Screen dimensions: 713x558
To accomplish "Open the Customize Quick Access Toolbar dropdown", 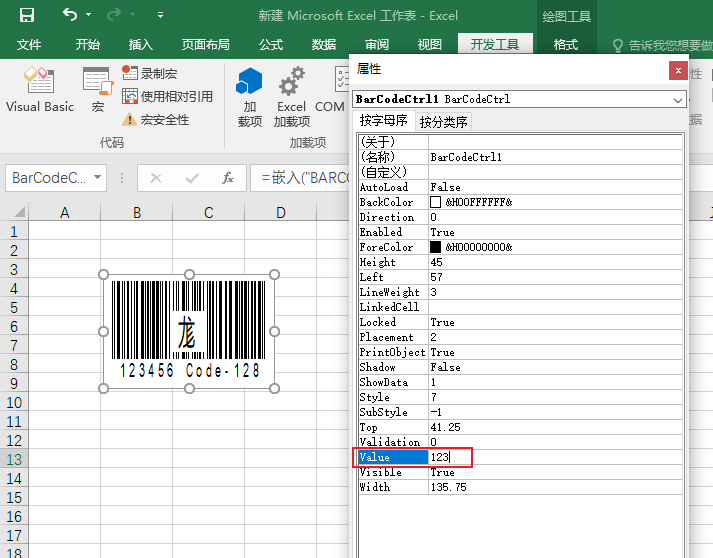I will coord(160,15).
